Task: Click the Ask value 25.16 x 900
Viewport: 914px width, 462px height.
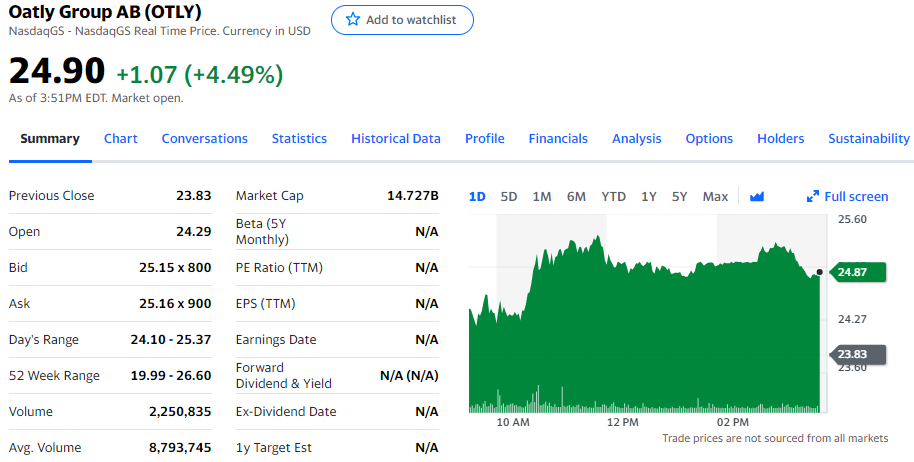Action: point(175,304)
